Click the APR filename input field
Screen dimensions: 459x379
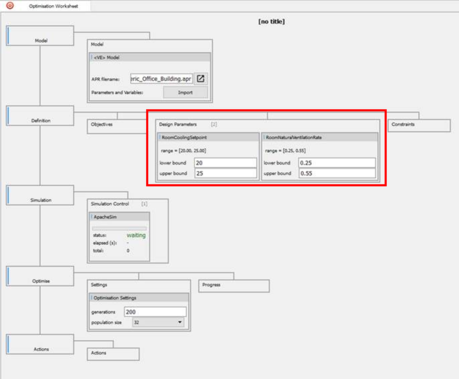[x=161, y=79]
